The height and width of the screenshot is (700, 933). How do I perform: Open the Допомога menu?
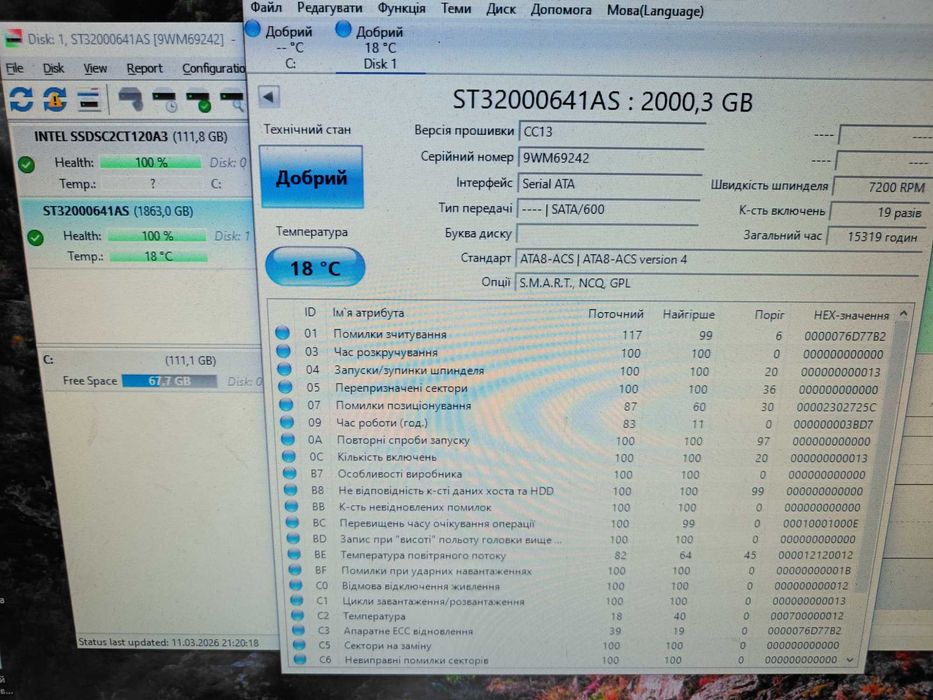point(561,11)
